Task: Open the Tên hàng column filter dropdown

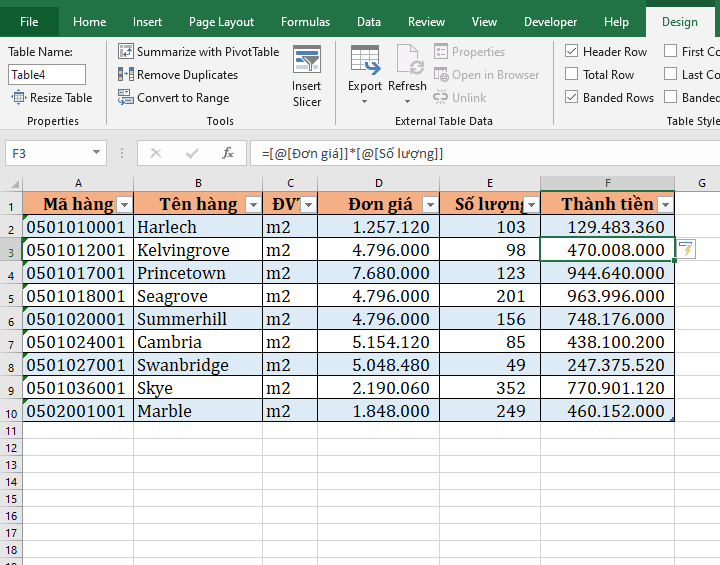Action: [253, 205]
